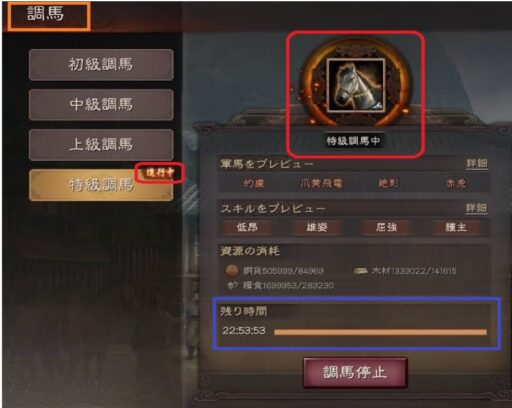Select the 上級調馬 tab

coord(101,145)
